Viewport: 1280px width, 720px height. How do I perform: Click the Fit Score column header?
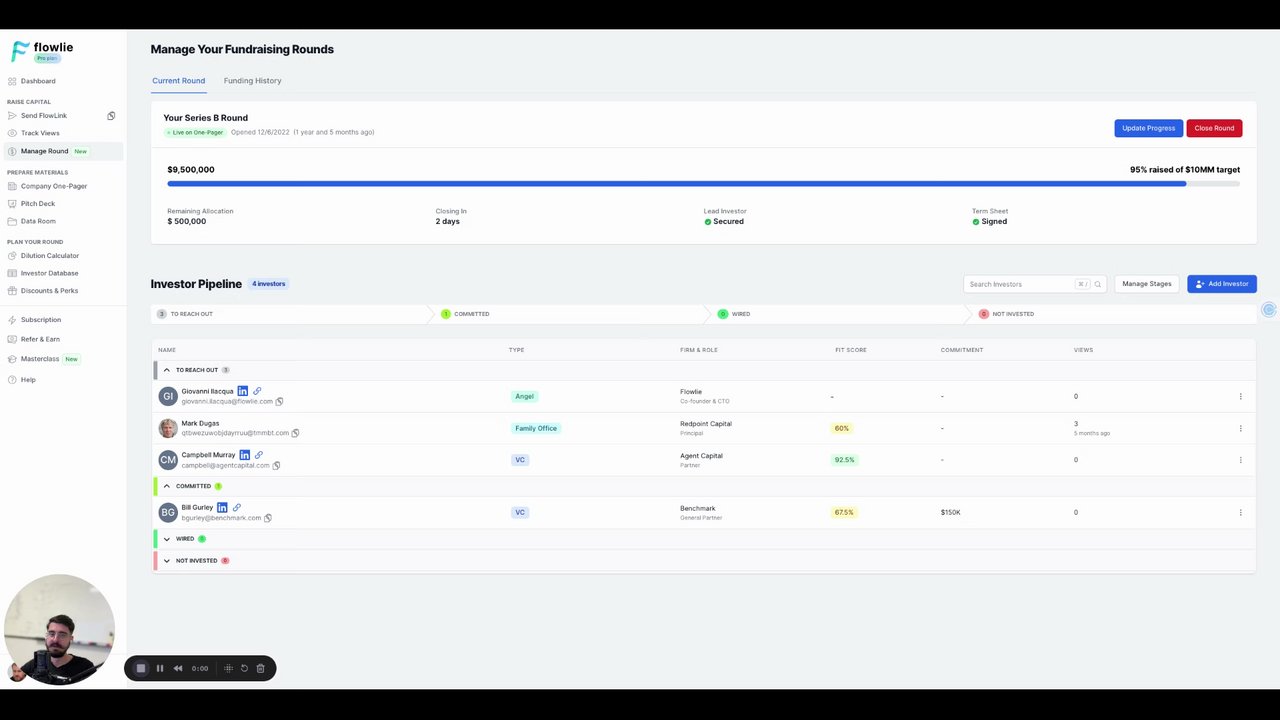[x=851, y=350]
